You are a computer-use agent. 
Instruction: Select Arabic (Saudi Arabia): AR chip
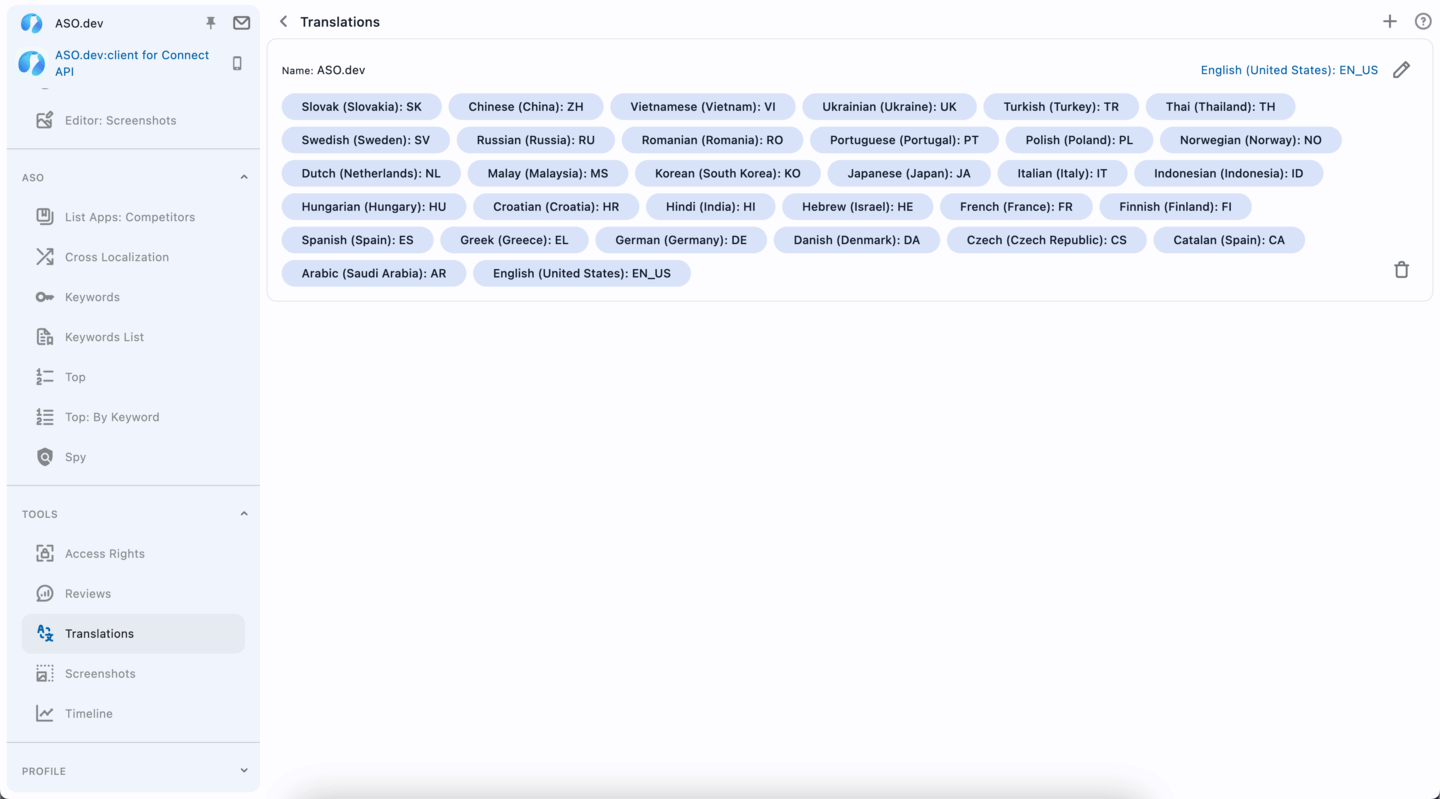coord(374,273)
